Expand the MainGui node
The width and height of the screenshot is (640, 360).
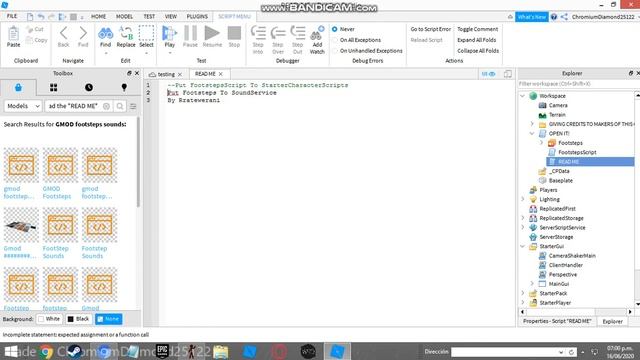(532, 284)
